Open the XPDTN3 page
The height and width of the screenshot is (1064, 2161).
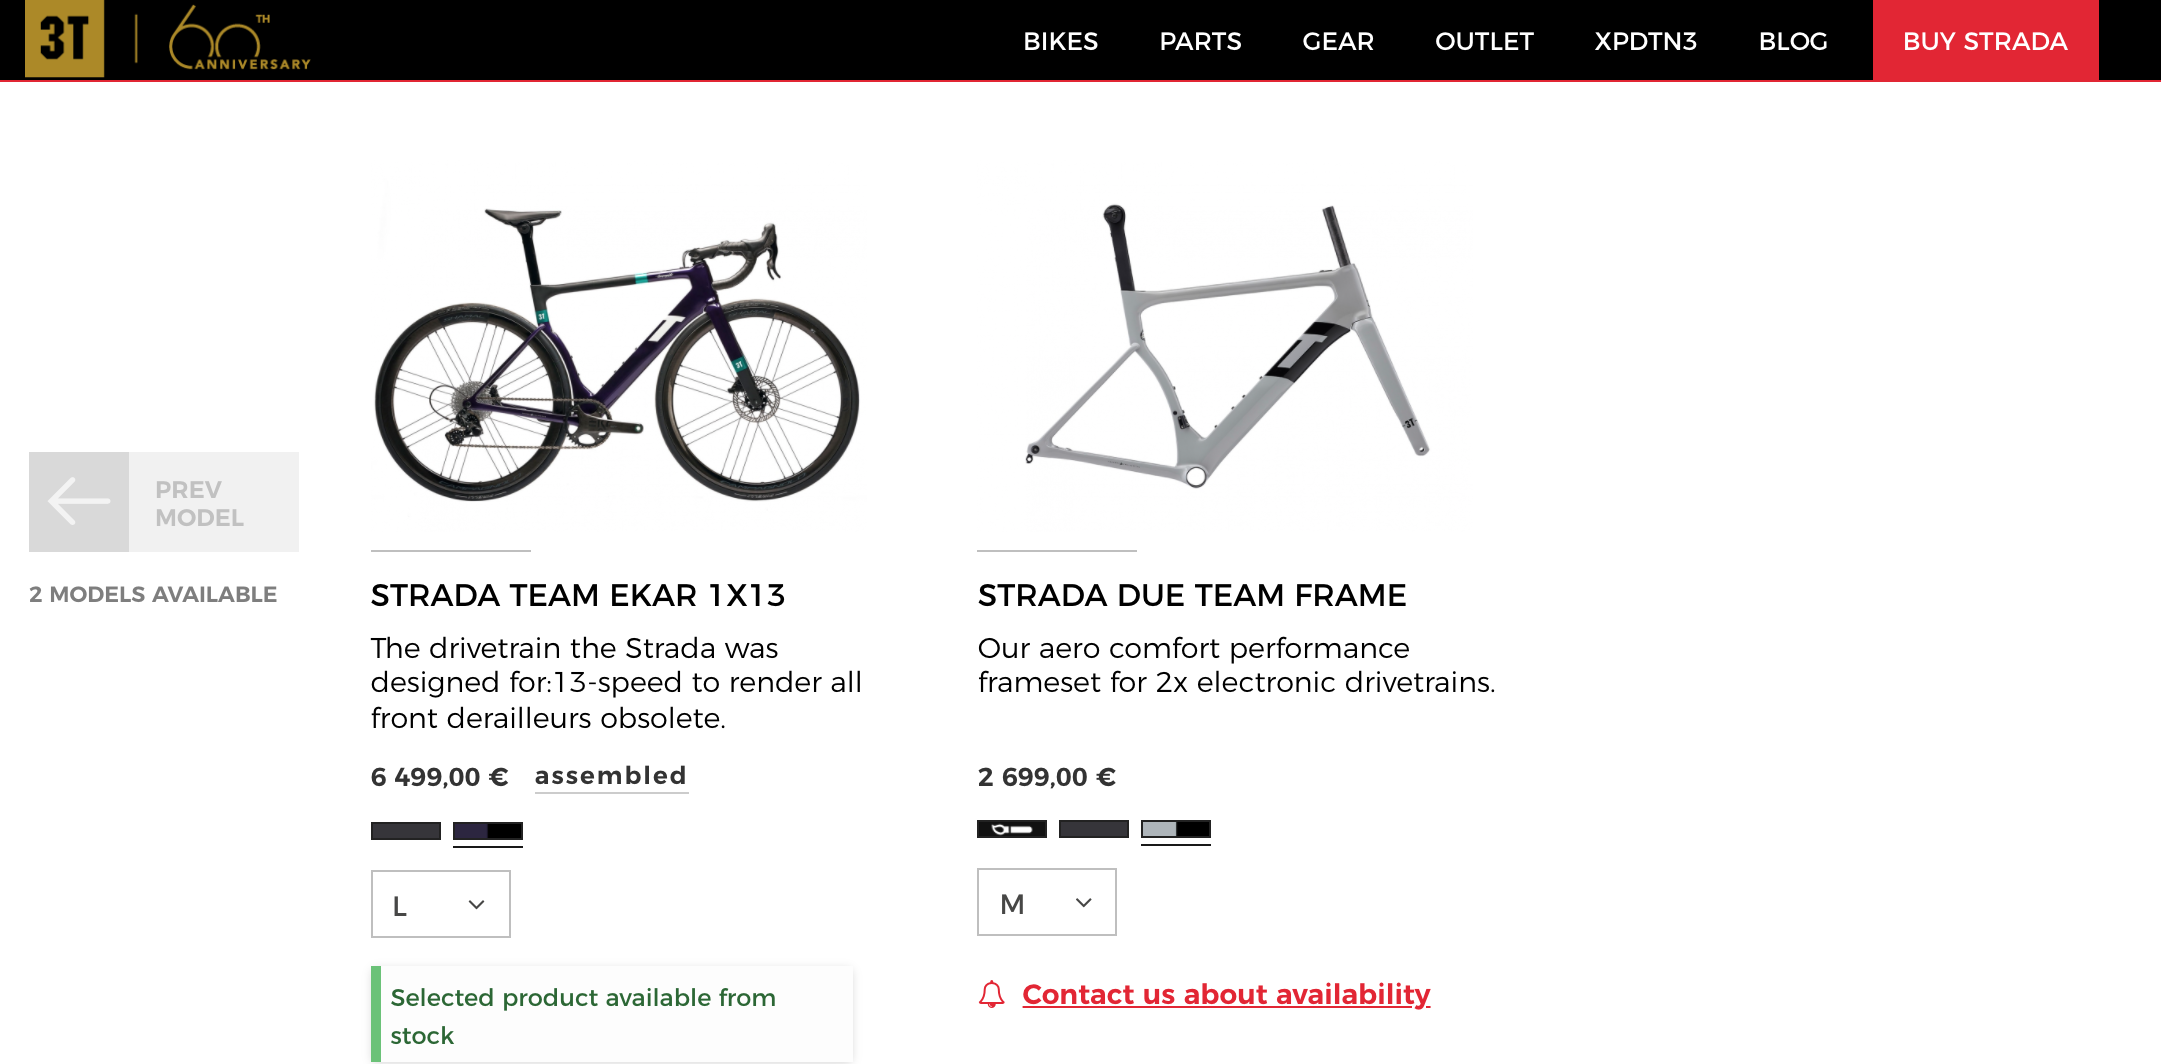pyautogui.click(x=1645, y=41)
